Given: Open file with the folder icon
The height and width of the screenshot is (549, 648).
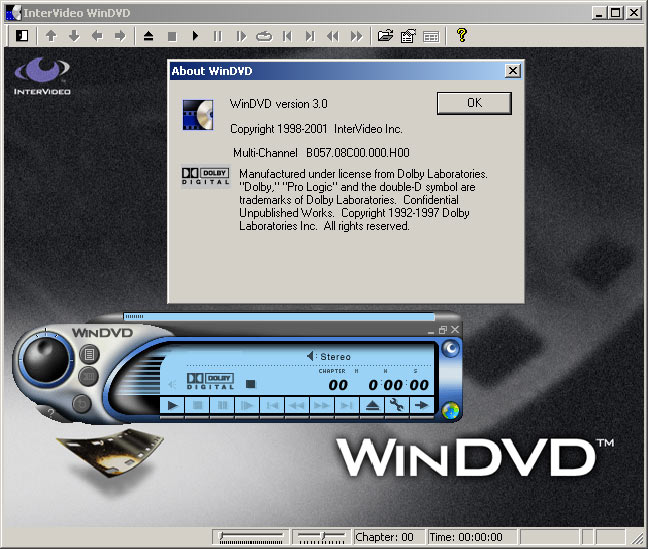Looking at the screenshot, I should 385,36.
